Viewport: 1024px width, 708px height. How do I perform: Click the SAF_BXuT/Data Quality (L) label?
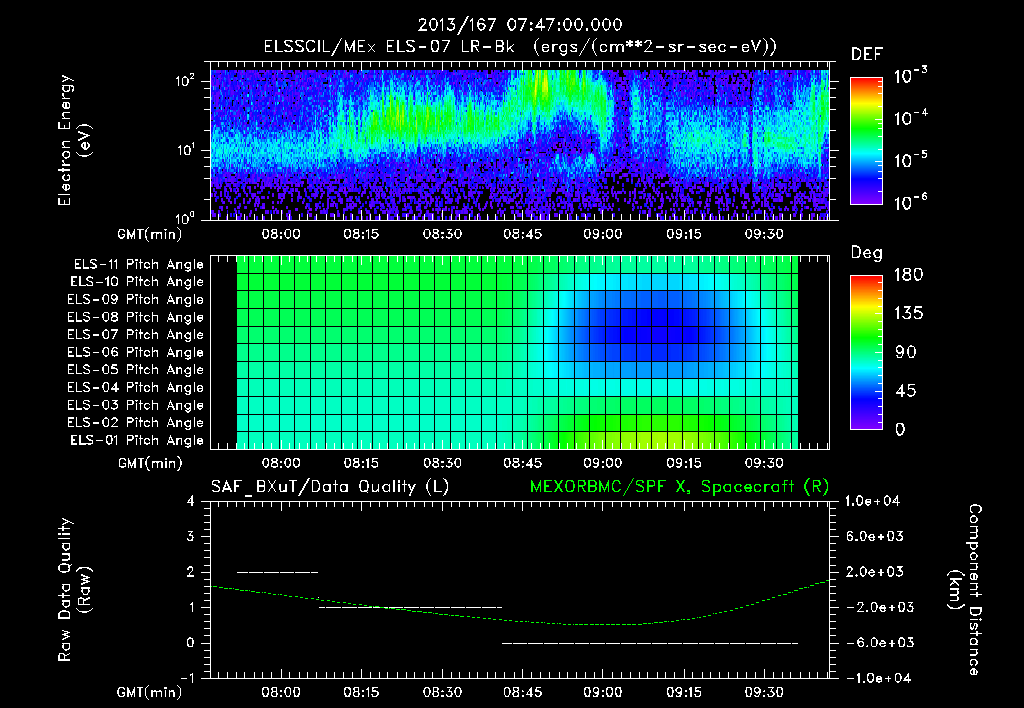point(330,487)
